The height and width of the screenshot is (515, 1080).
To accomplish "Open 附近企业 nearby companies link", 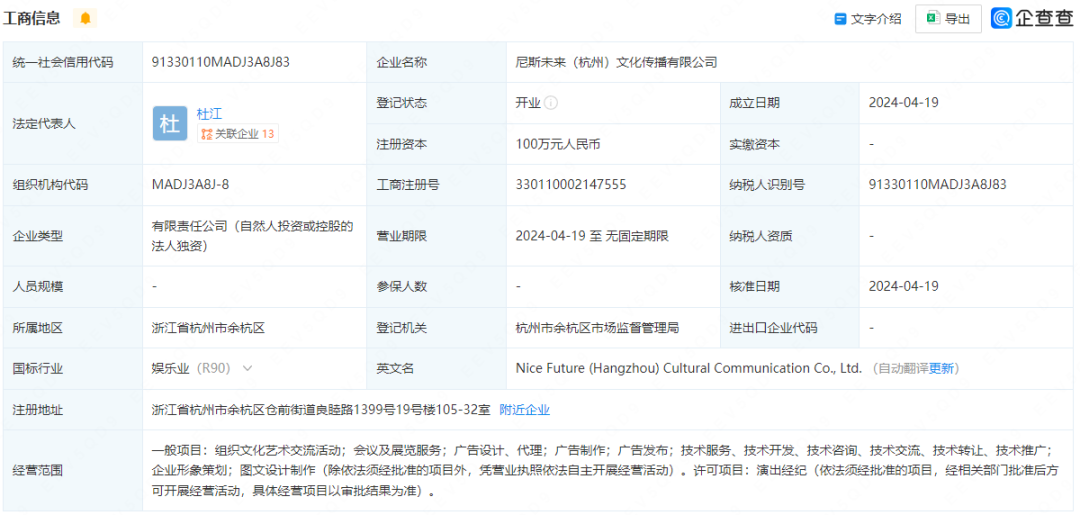I will [x=525, y=410].
